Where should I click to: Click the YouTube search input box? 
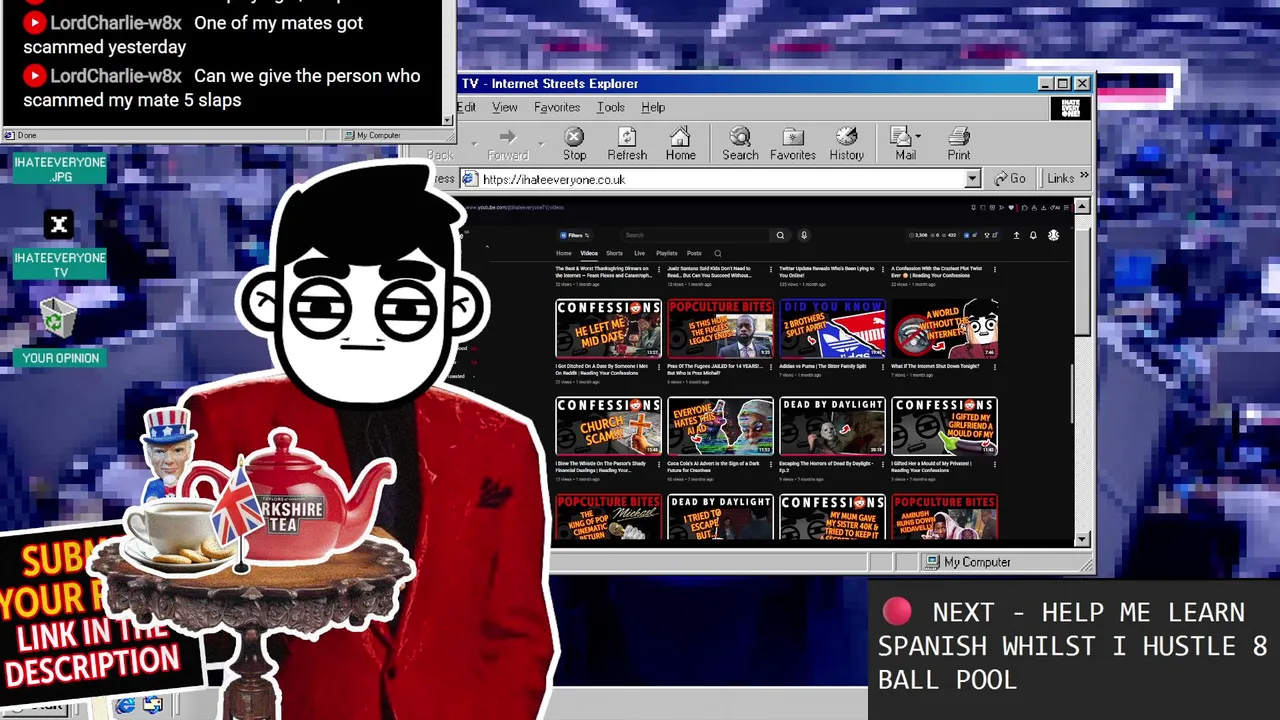click(696, 235)
